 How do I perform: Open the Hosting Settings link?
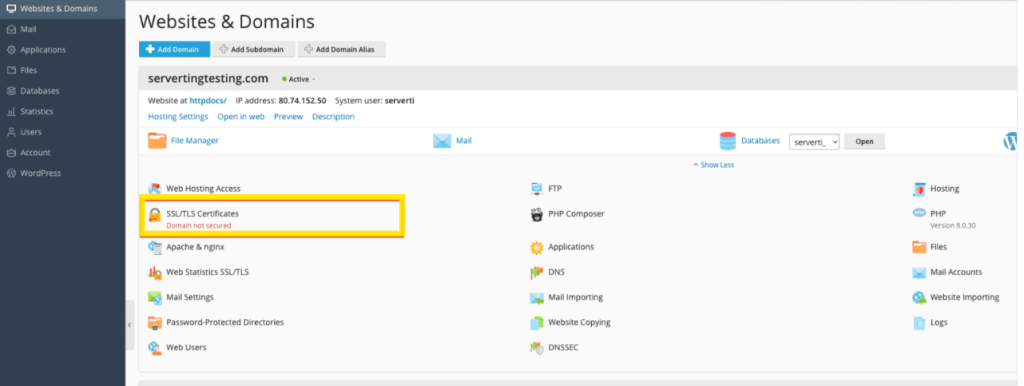(178, 117)
